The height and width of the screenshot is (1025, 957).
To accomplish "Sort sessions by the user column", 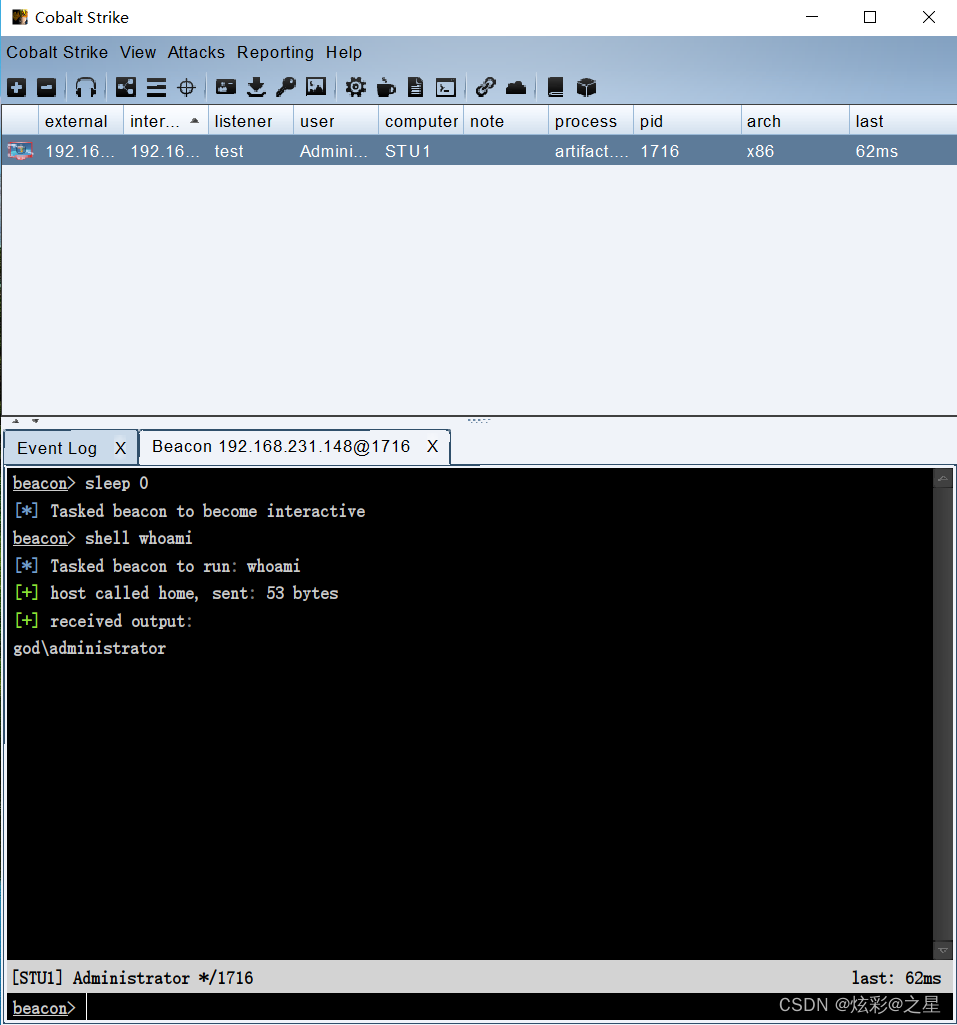I will click(336, 122).
